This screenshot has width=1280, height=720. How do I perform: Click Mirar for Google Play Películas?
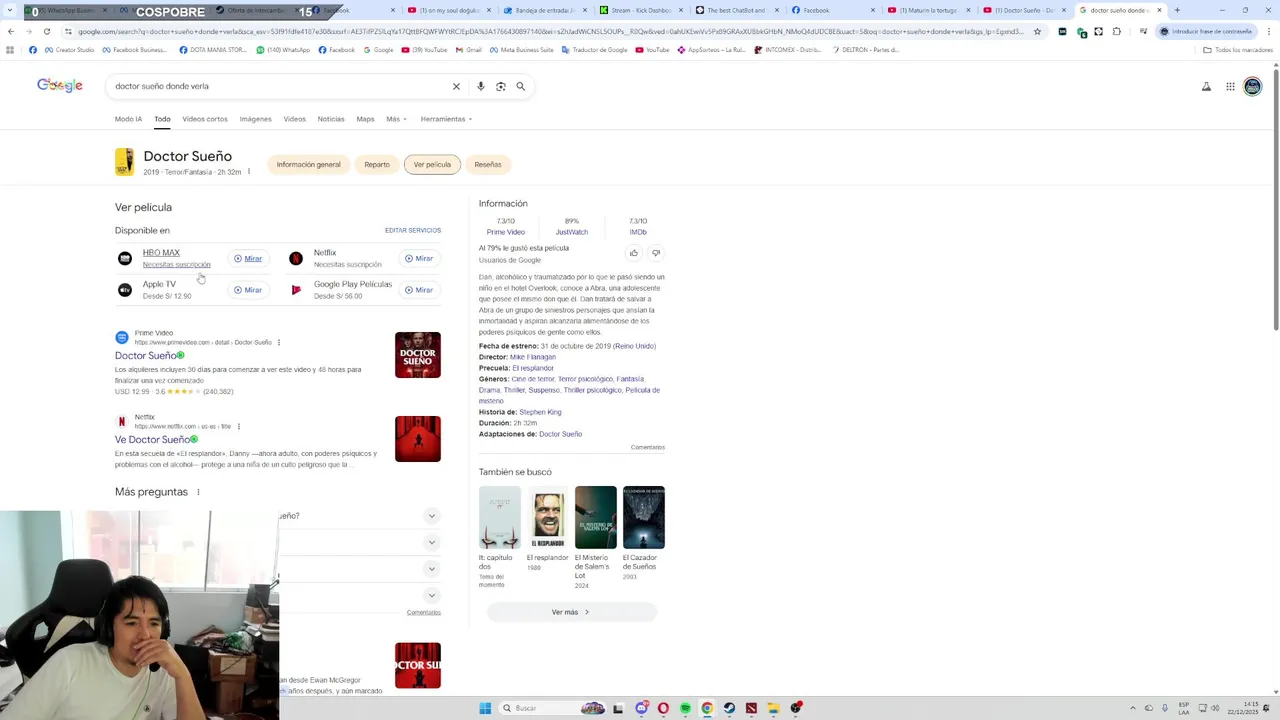pos(418,290)
